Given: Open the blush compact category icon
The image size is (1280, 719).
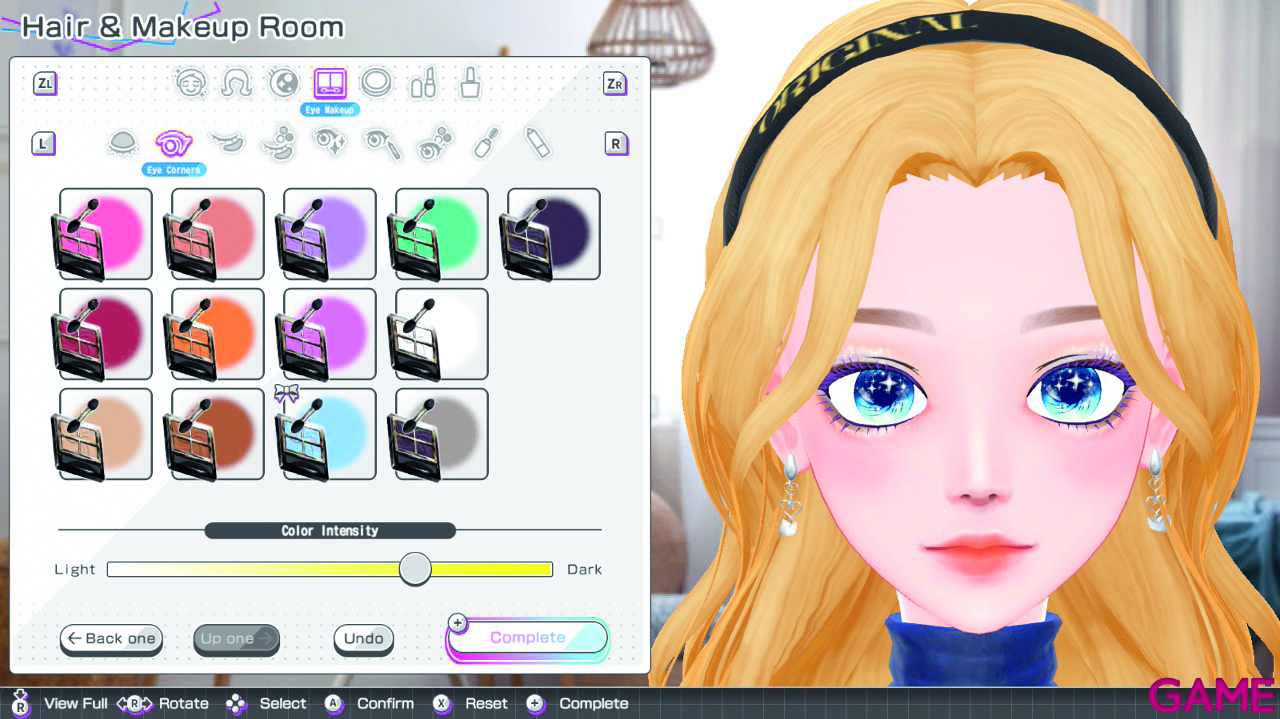Looking at the screenshot, I should (x=377, y=82).
